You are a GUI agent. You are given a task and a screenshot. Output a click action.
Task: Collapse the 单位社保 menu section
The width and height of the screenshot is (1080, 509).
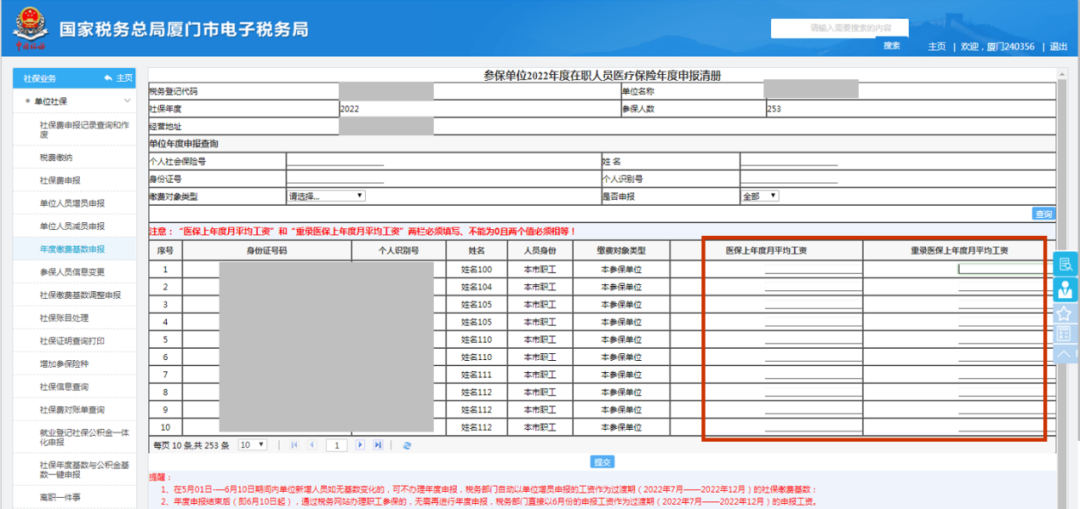click(127, 101)
